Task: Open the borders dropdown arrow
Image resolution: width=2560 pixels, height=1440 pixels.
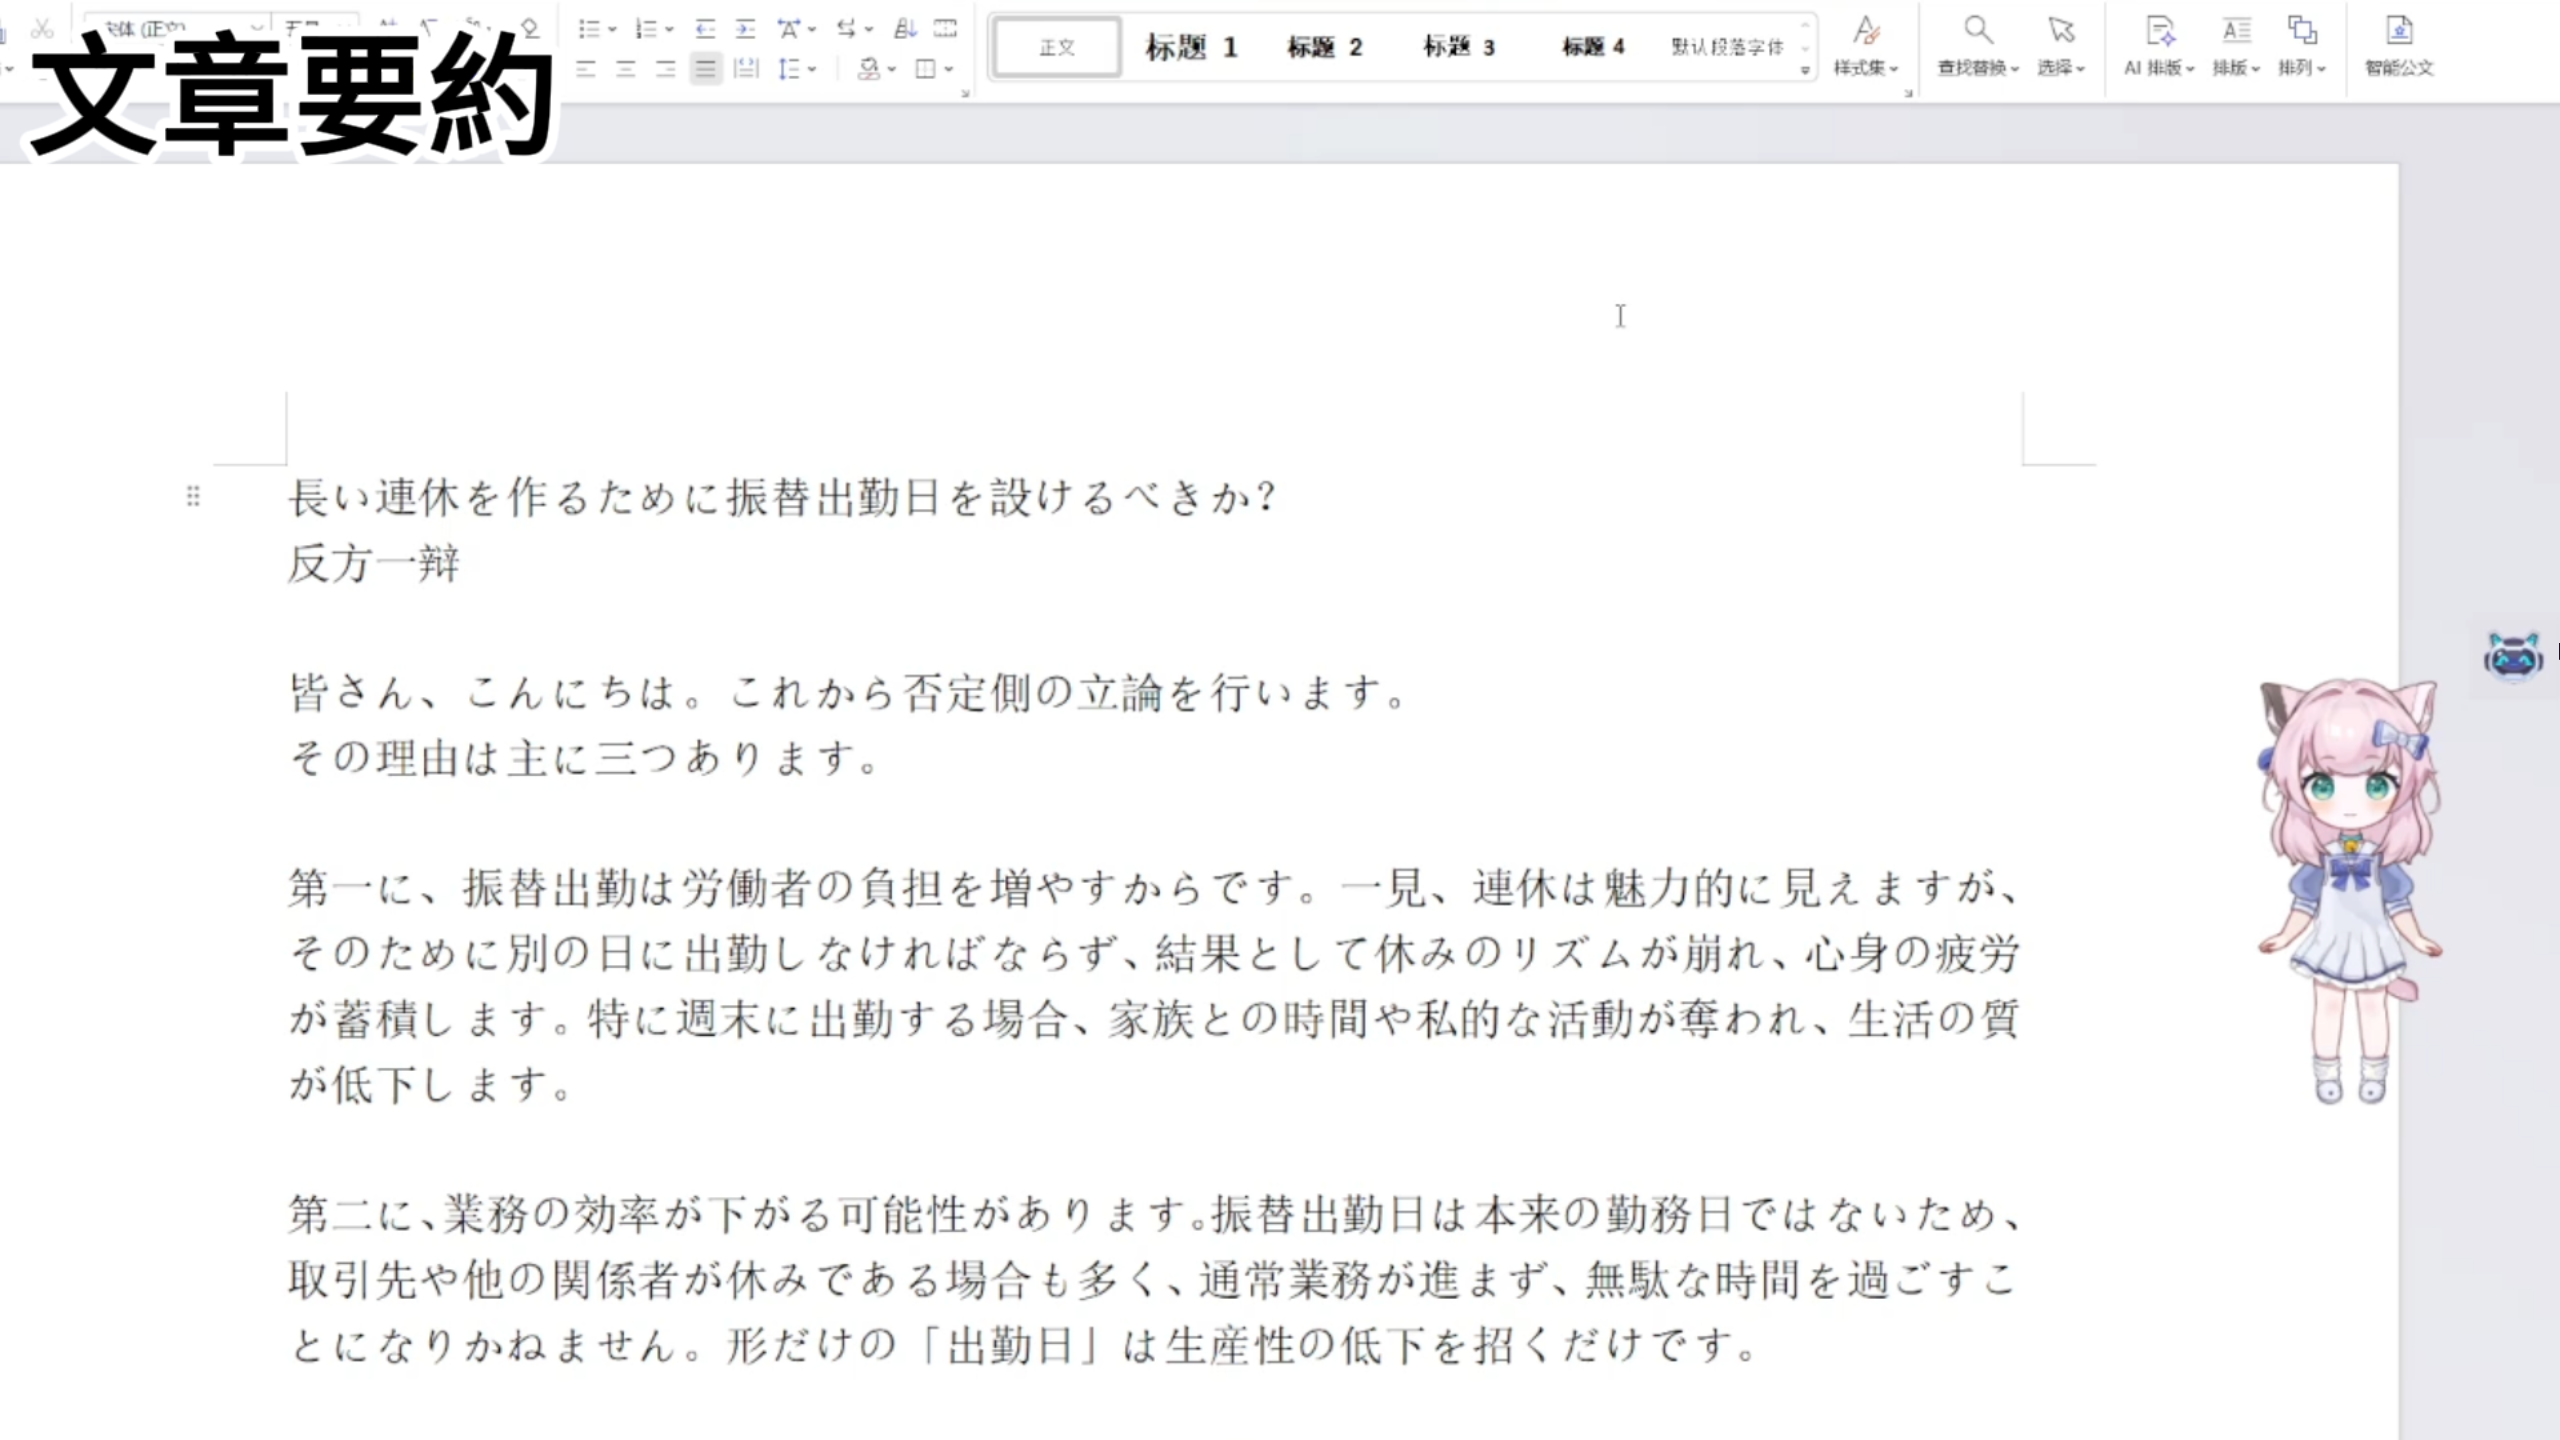Action: tap(948, 70)
